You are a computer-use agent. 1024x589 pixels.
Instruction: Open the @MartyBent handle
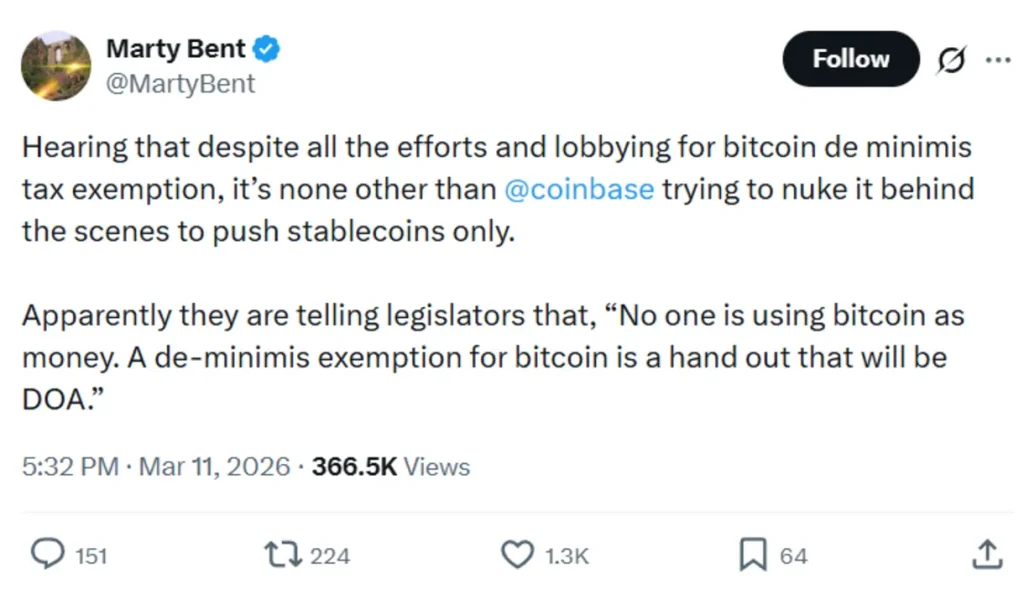coord(182,84)
